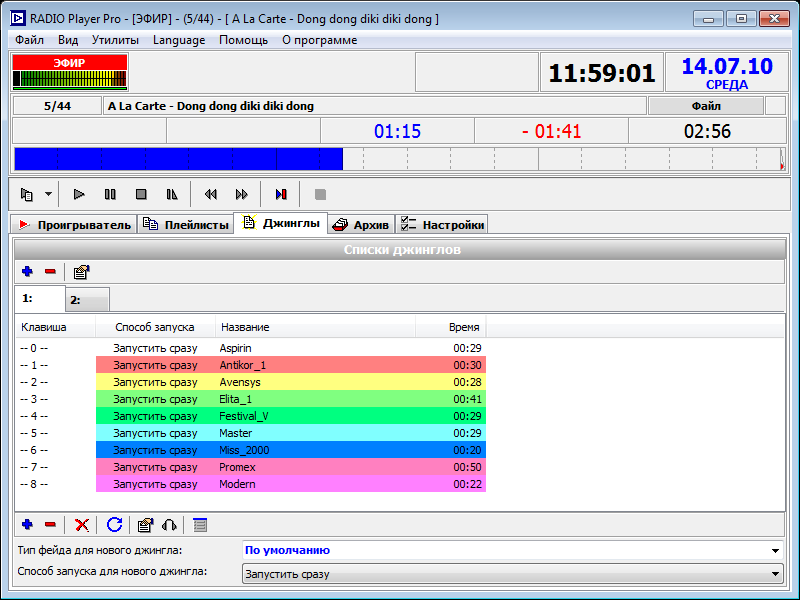Switch to the Архив tab

pos(361,224)
